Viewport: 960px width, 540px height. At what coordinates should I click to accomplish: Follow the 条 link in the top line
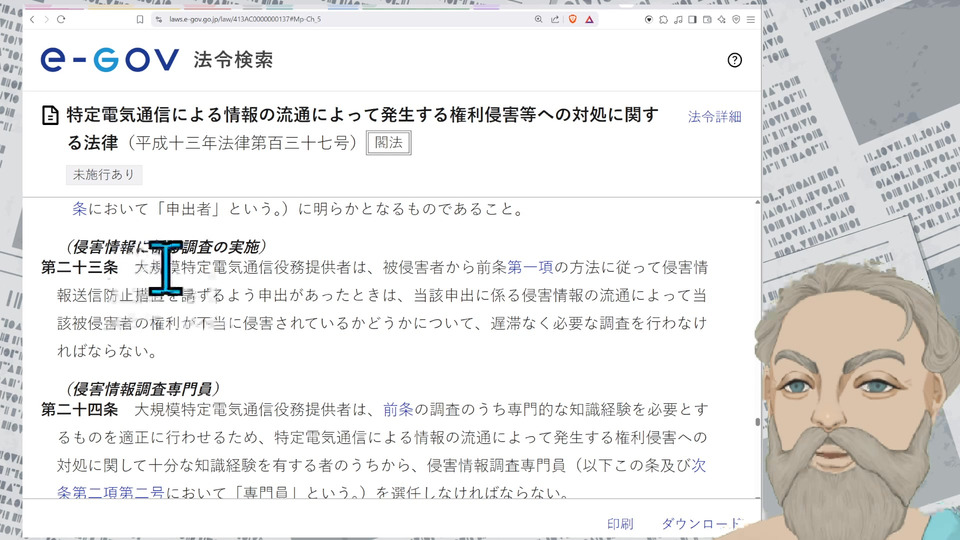click(x=80, y=209)
